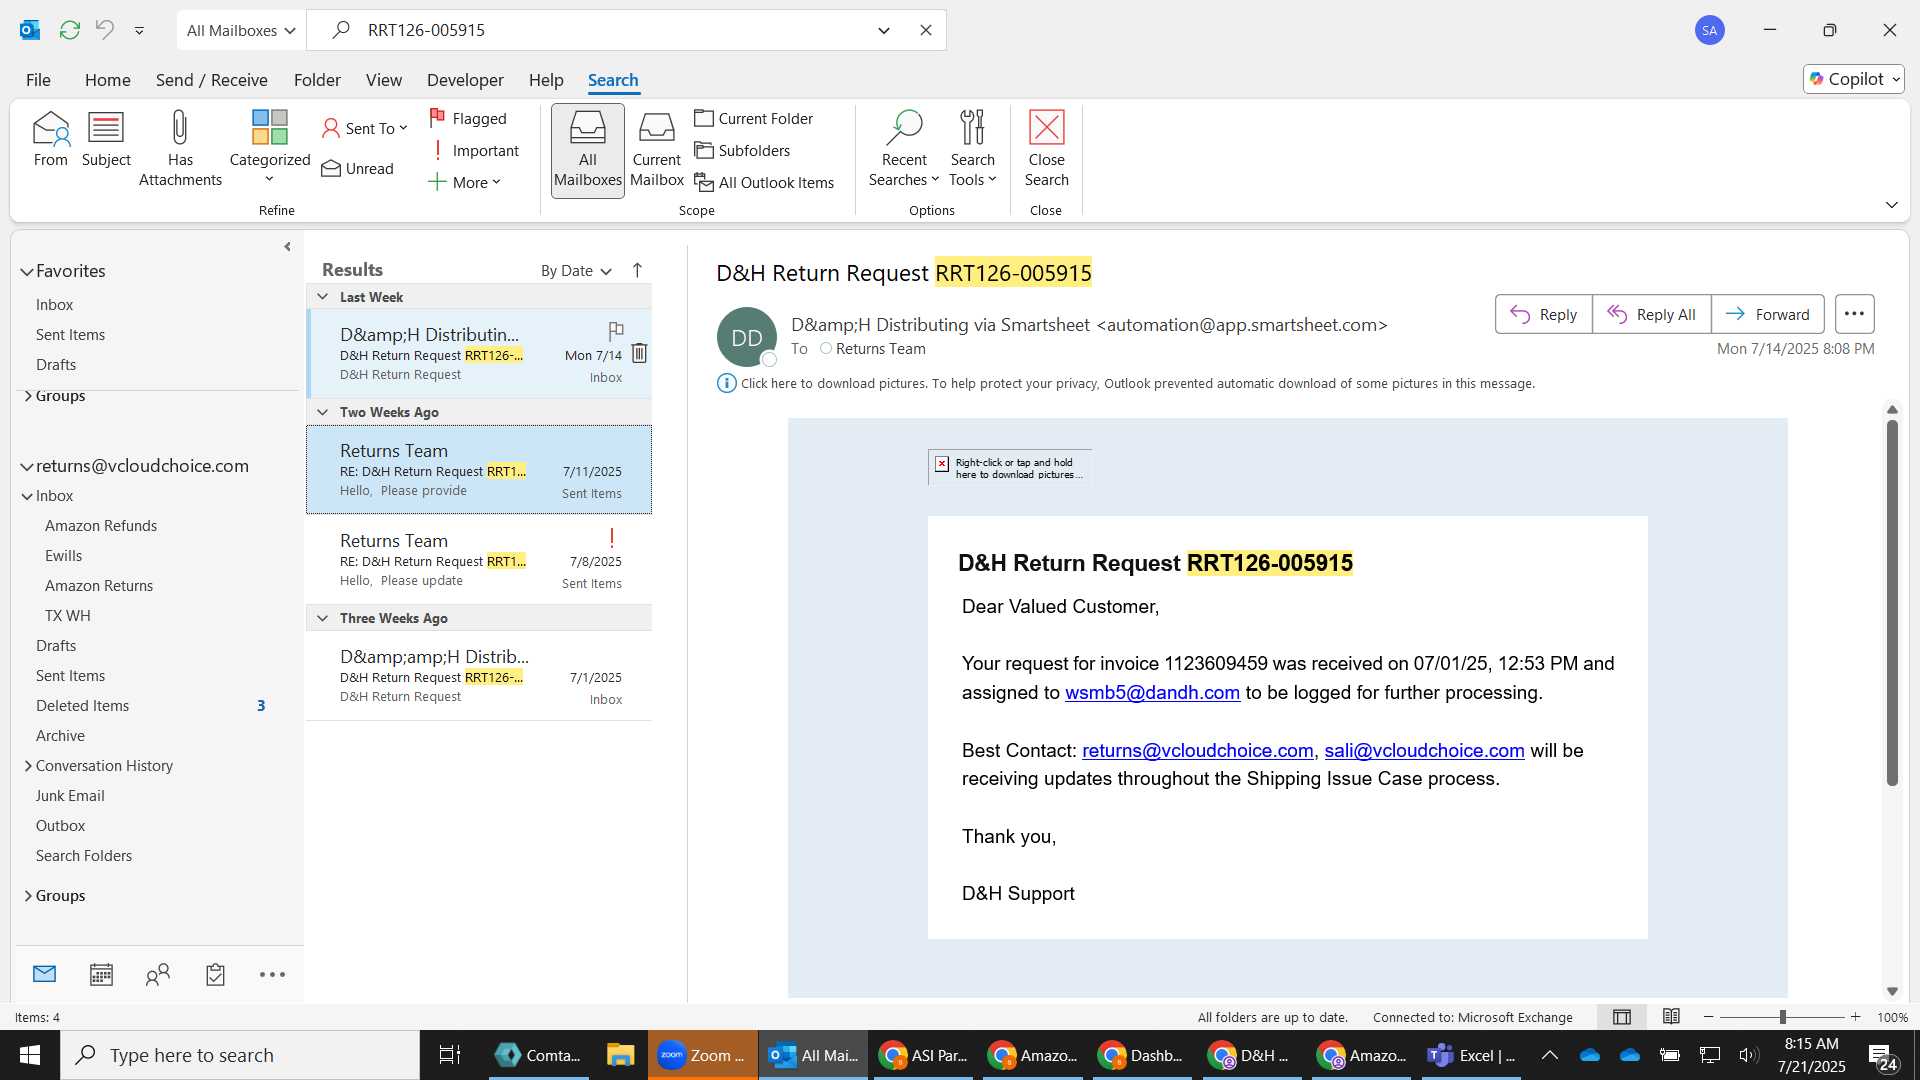
Task: Open the Amazon Refunds folder
Action: [x=101, y=526]
